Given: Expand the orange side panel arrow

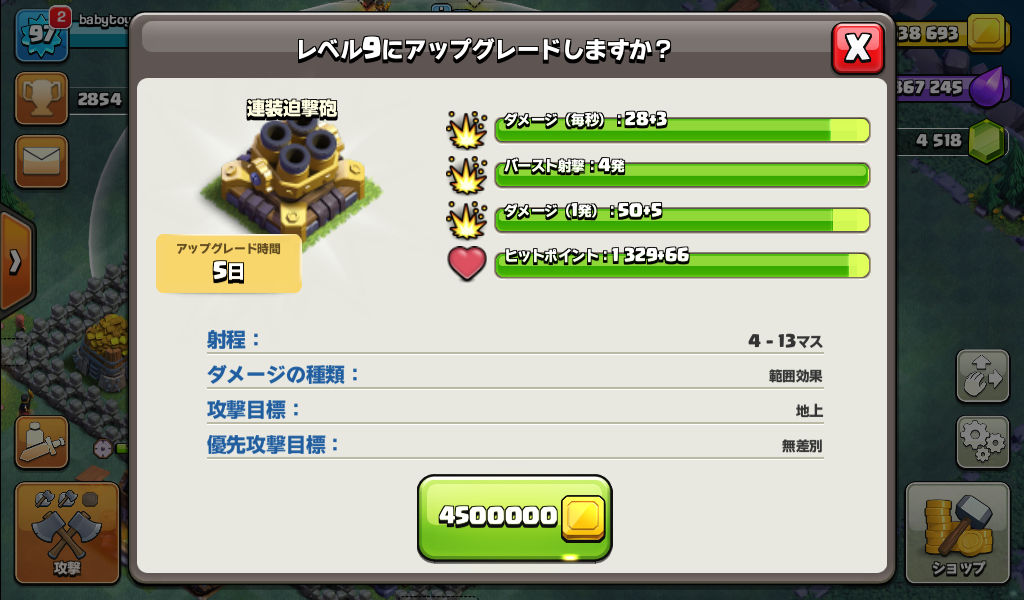Looking at the screenshot, I should click(x=15, y=261).
